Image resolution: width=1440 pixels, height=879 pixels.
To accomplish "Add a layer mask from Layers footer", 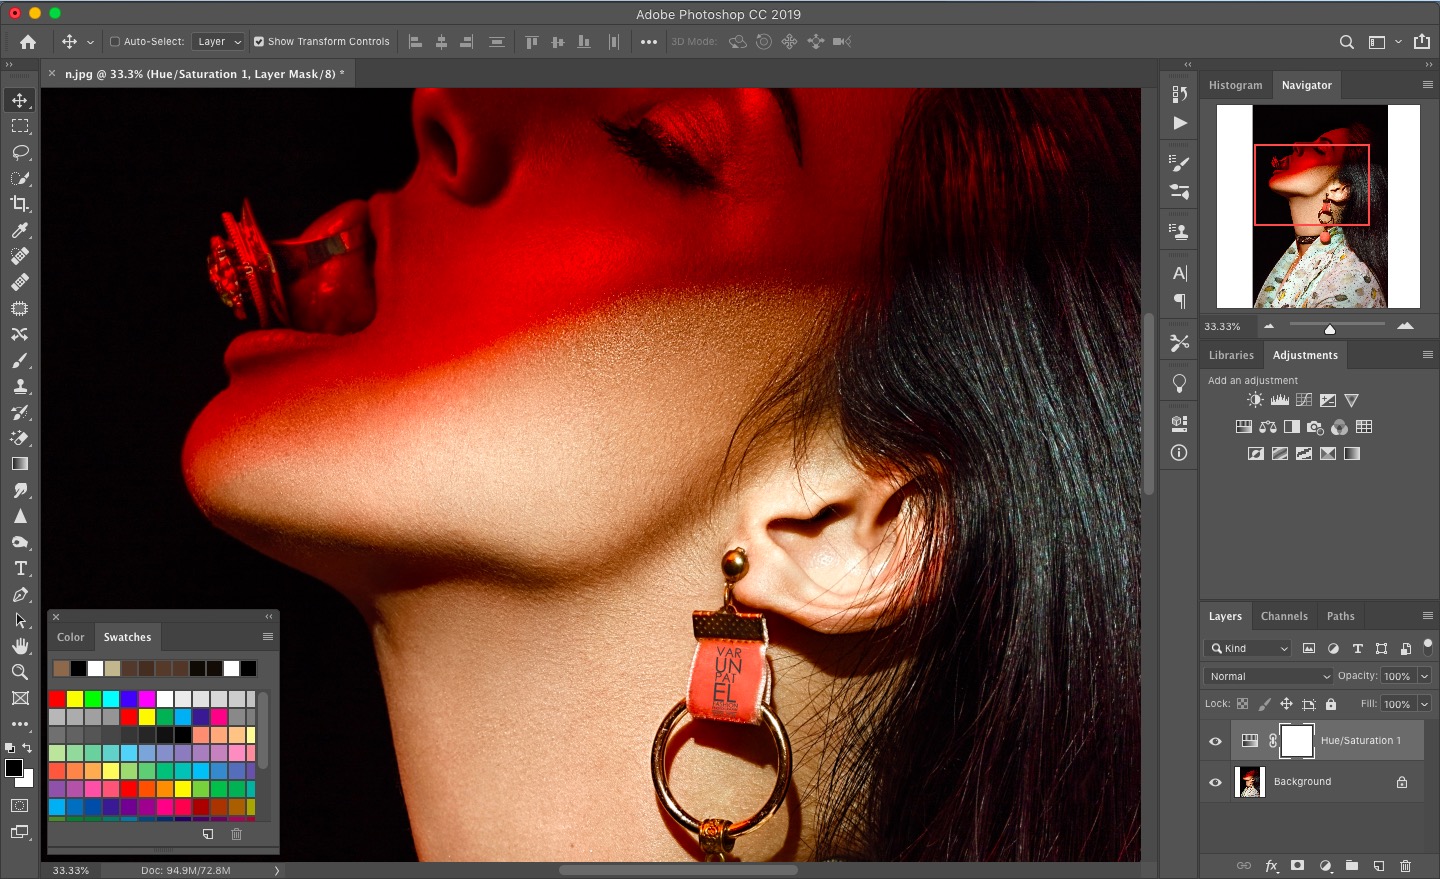I will coord(1298,866).
